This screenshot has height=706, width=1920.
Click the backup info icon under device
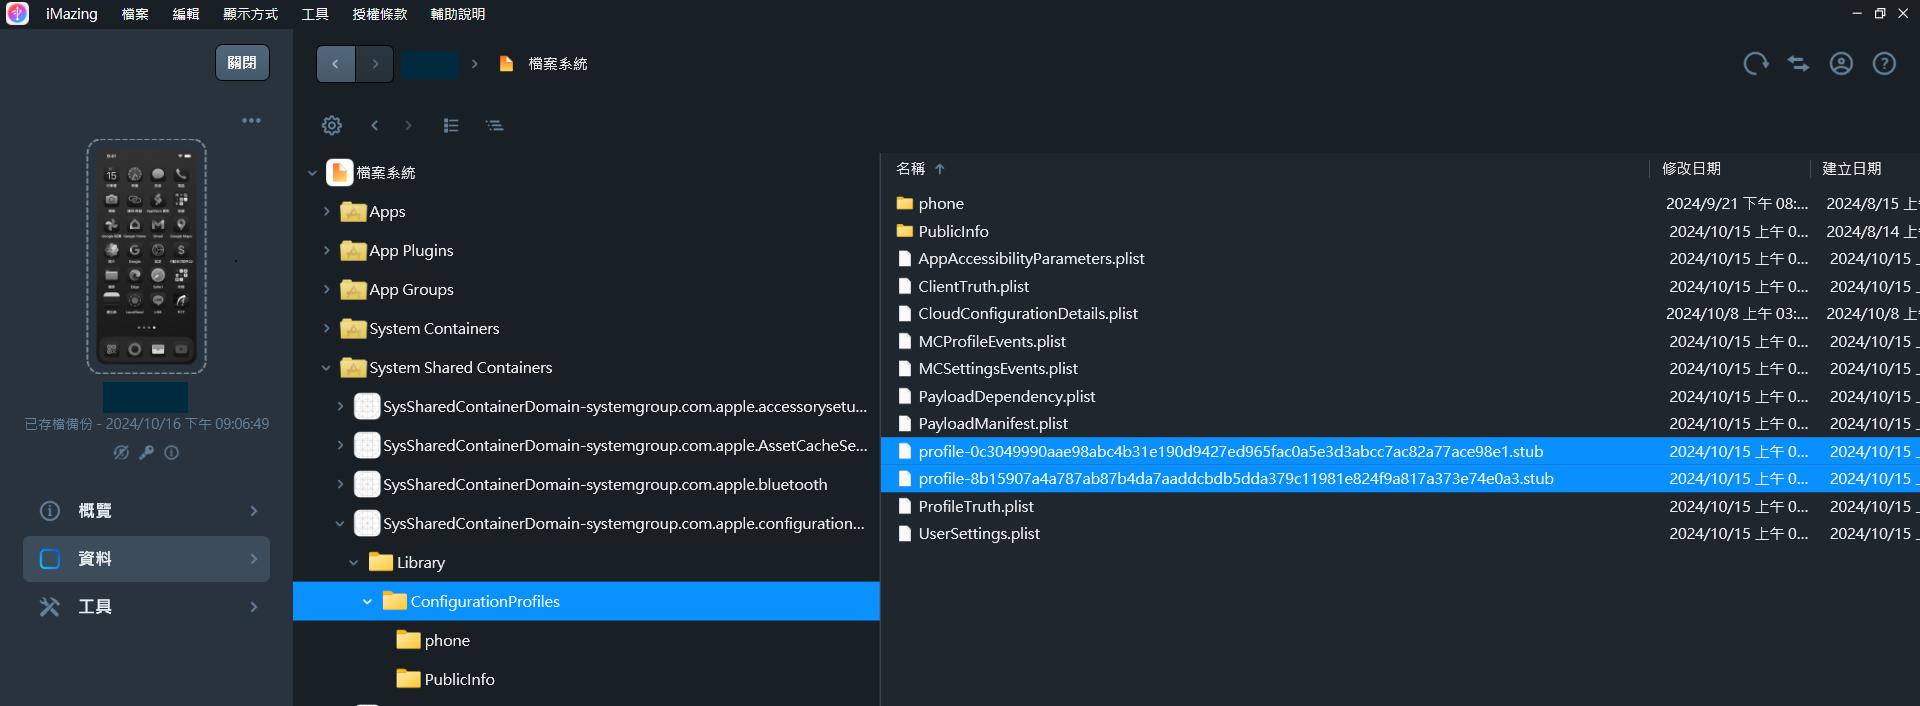click(x=172, y=453)
